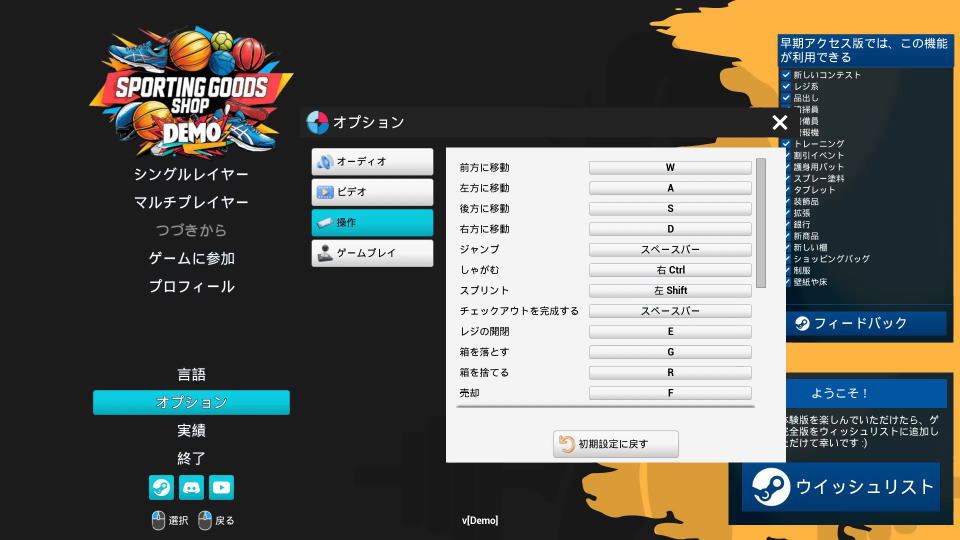Screen dimensions: 960x540
Task: Select マルチプレイヤー from the main menu
Action: click(191, 202)
